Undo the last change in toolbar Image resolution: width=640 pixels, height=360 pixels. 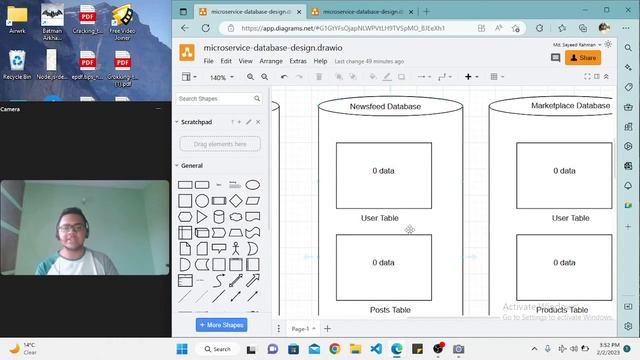pyautogui.click(x=284, y=77)
